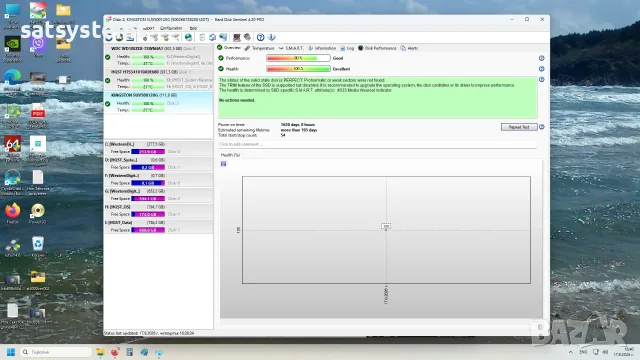Switch to the Disk Performance tab
Image resolution: width=640 pixels, height=360 pixels.
[377, 48]
